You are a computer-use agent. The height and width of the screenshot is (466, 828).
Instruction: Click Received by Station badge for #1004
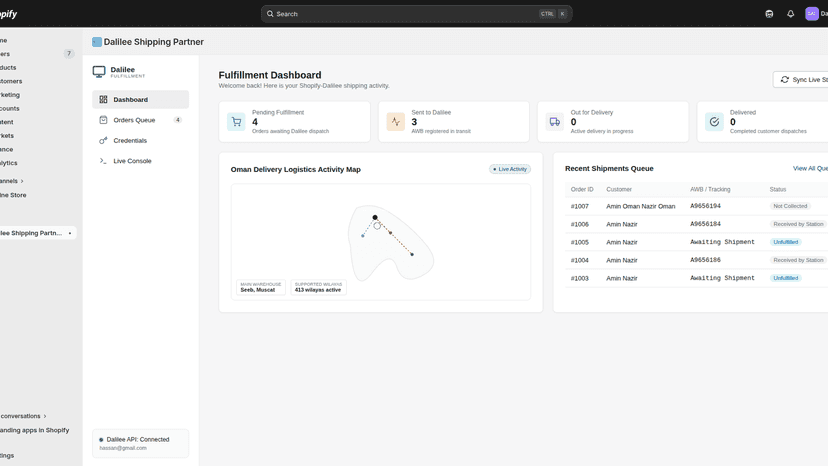coord(798,260)
